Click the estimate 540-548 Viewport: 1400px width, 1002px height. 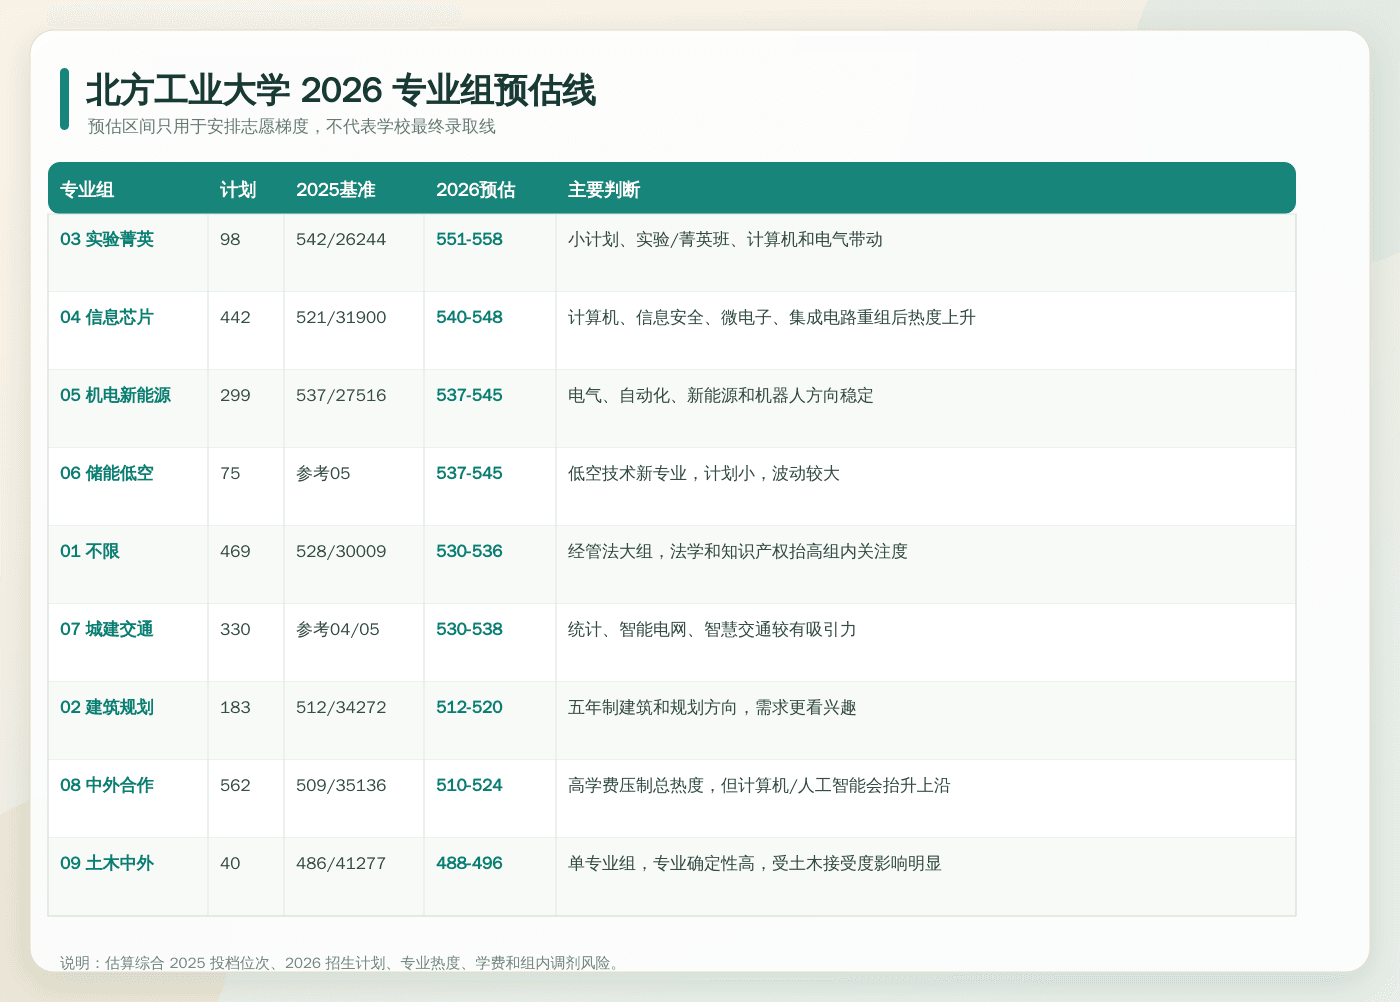pos(469,317)
